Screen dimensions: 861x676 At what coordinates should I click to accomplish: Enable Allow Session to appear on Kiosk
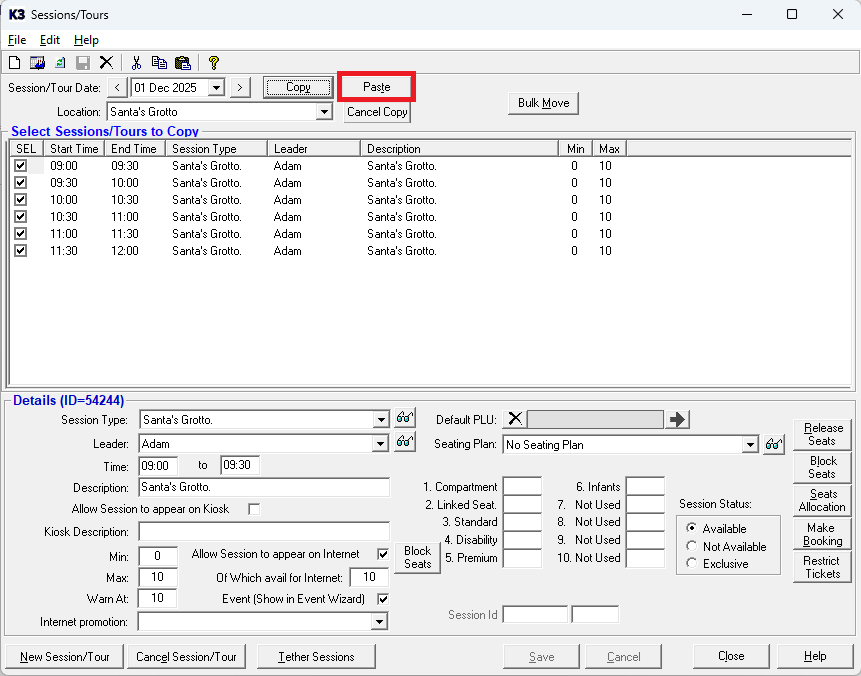pyautogui.click(x=254, y=509)
